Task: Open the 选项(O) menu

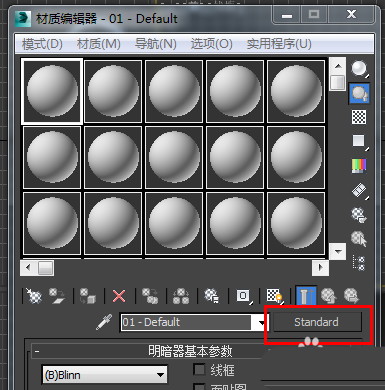Action: (x=212, y=44)
